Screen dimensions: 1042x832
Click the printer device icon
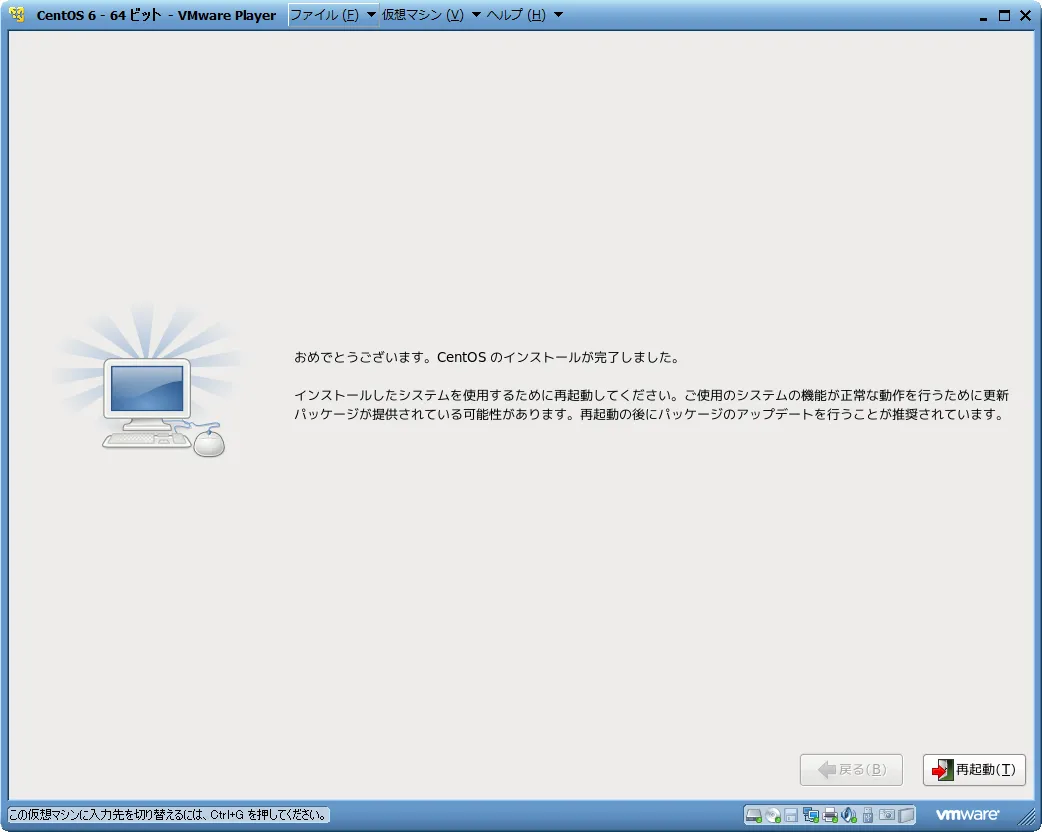point(829,814)
